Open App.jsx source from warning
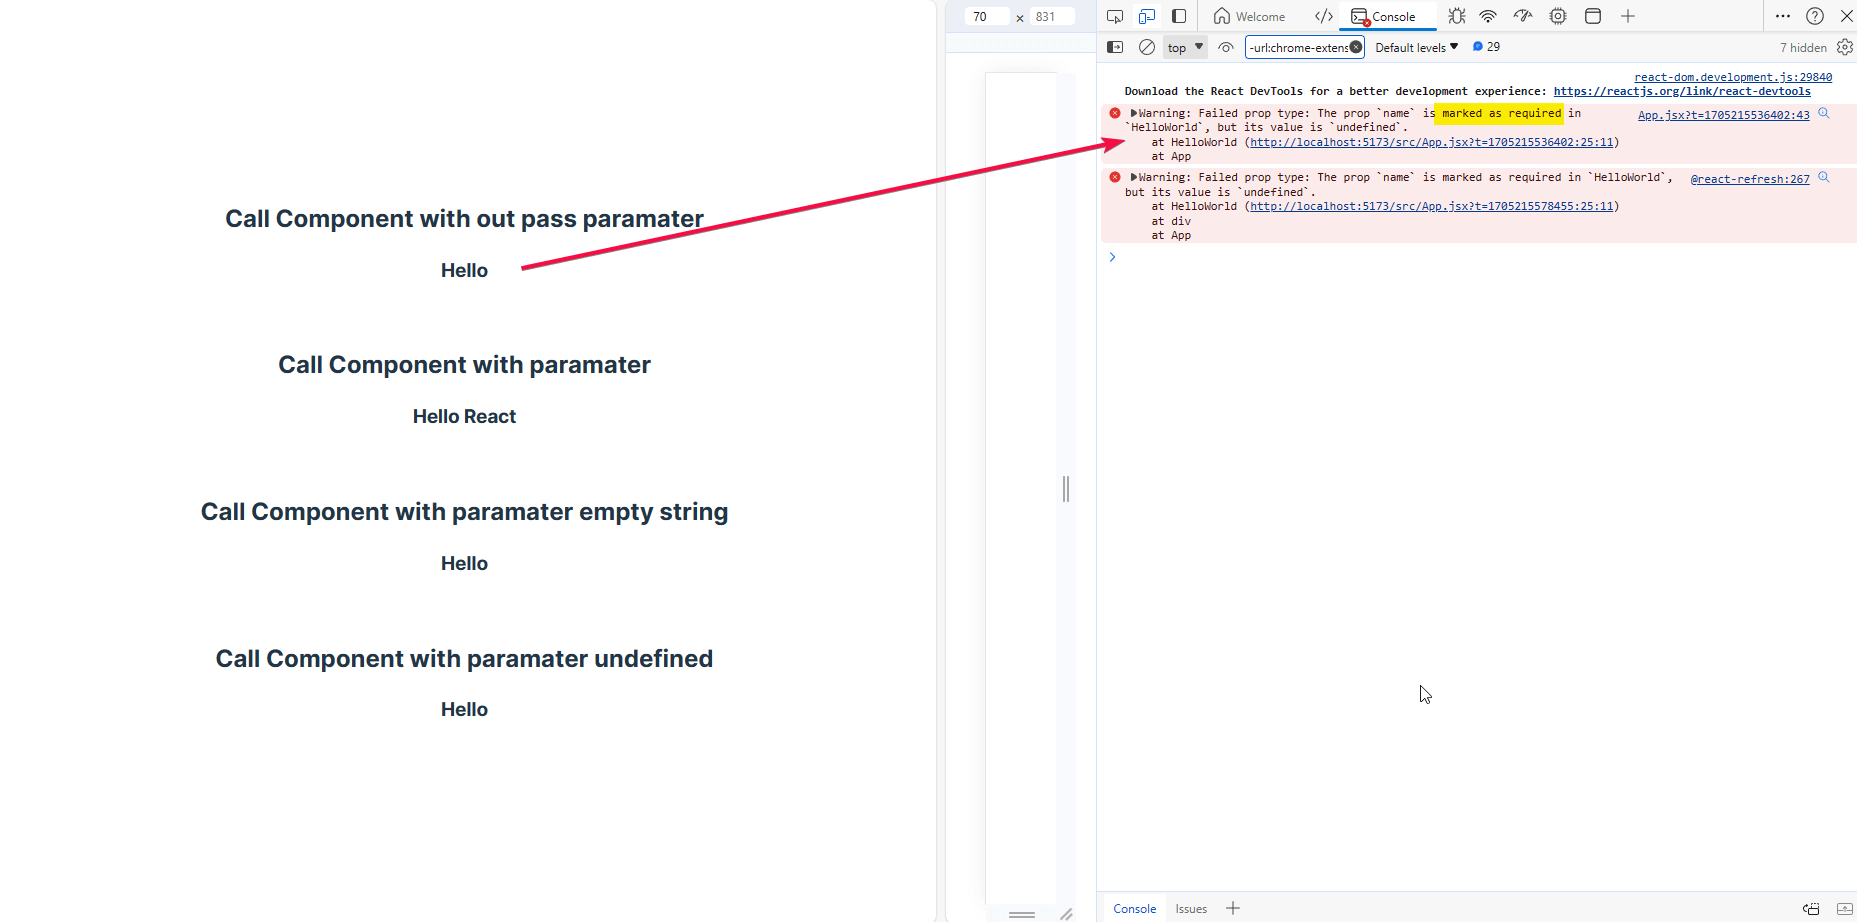This screenshot has width=1857, height=922. pyautogui.click(x=1722, y=114)
